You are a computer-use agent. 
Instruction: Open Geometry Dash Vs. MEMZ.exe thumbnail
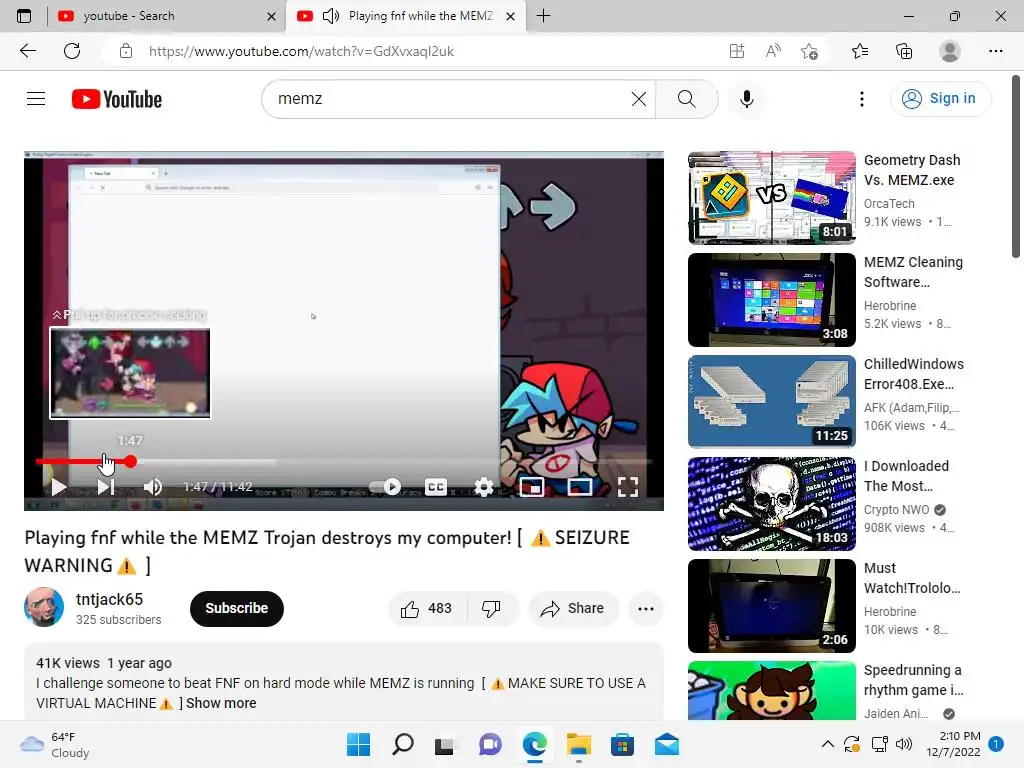pyautogui.click(x=771, y=197)
